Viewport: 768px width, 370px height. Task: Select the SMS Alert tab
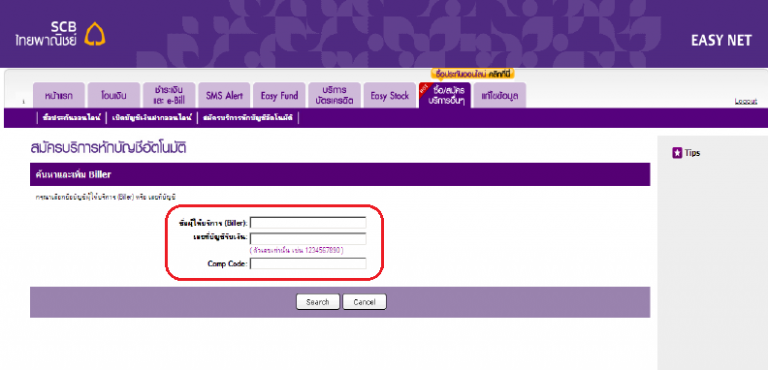(x=224, y=96)
